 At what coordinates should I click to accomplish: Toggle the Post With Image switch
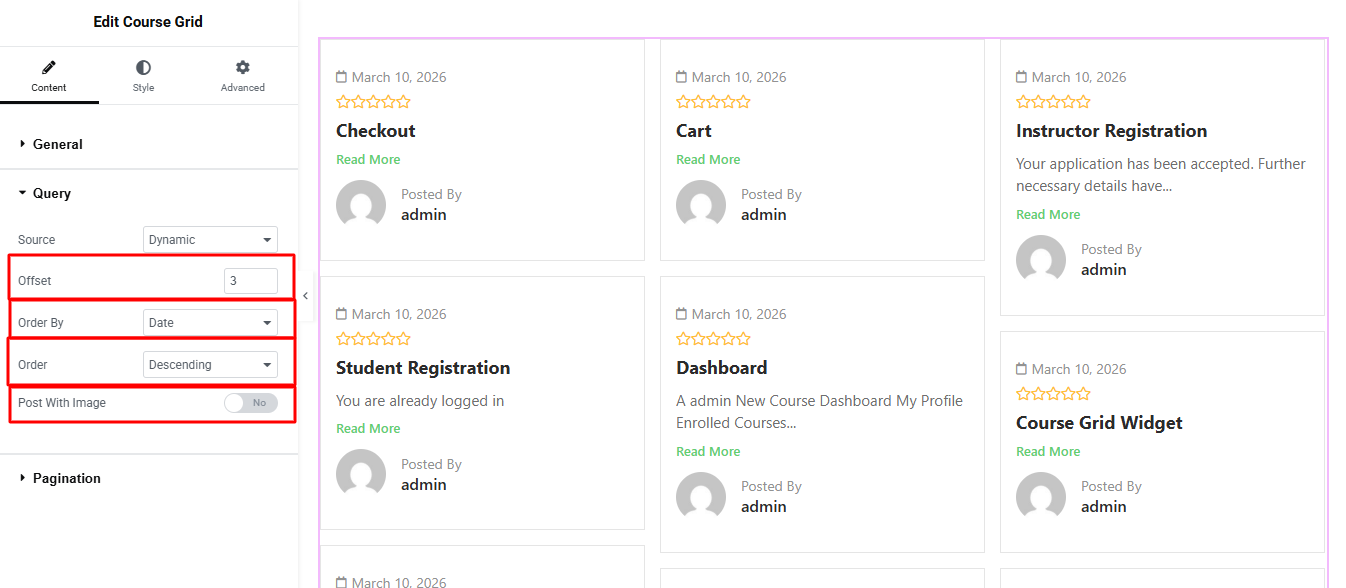pyautogui.click(x=251, y=403)
